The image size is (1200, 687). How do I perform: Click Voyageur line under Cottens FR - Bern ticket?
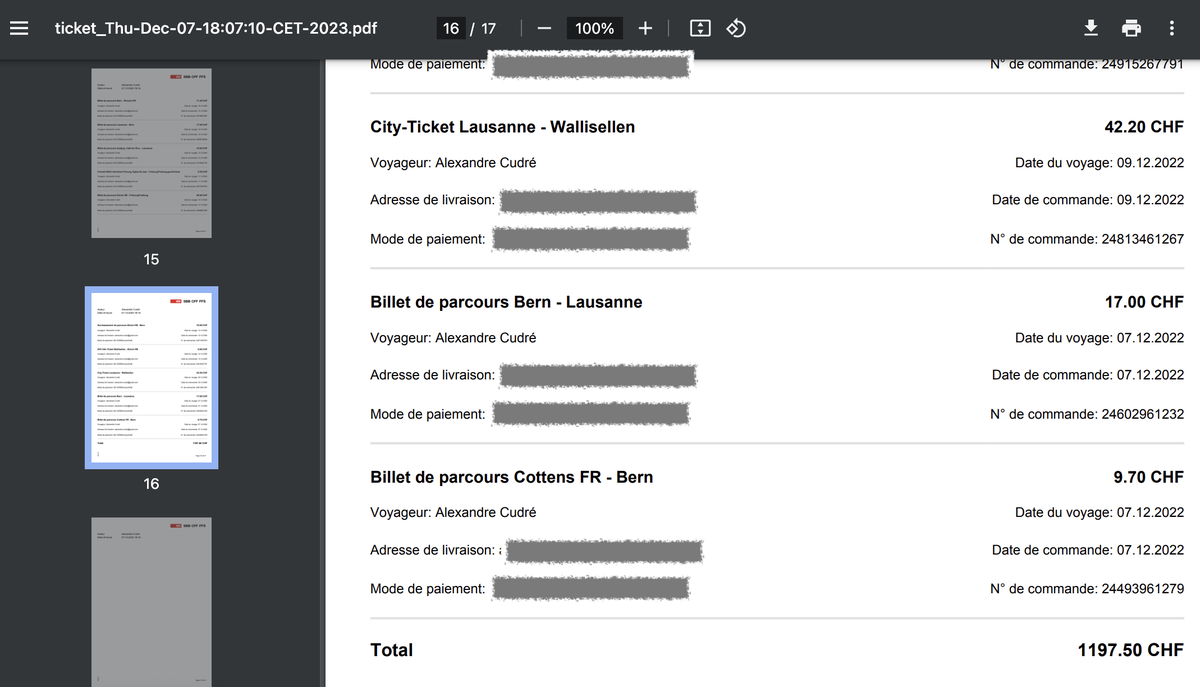point(453,513)
